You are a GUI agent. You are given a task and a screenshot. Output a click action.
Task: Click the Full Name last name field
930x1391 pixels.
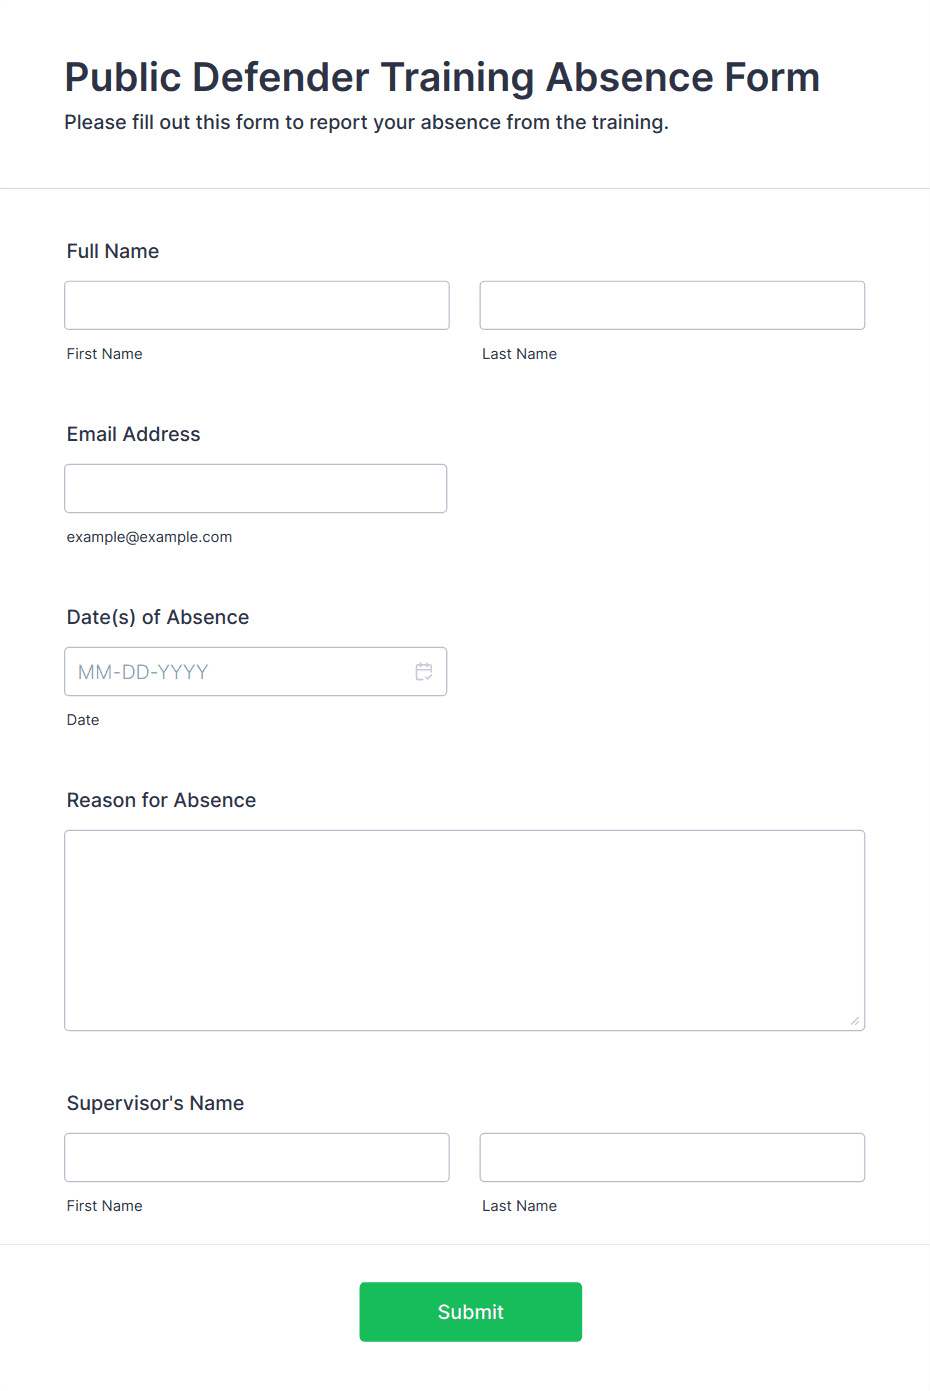672,305
